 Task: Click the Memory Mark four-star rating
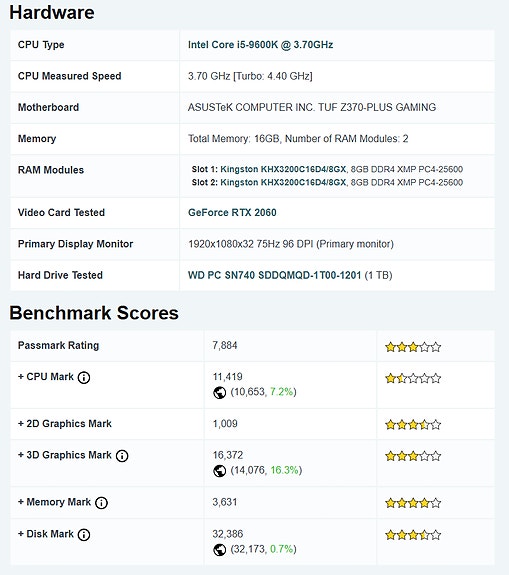413,503
